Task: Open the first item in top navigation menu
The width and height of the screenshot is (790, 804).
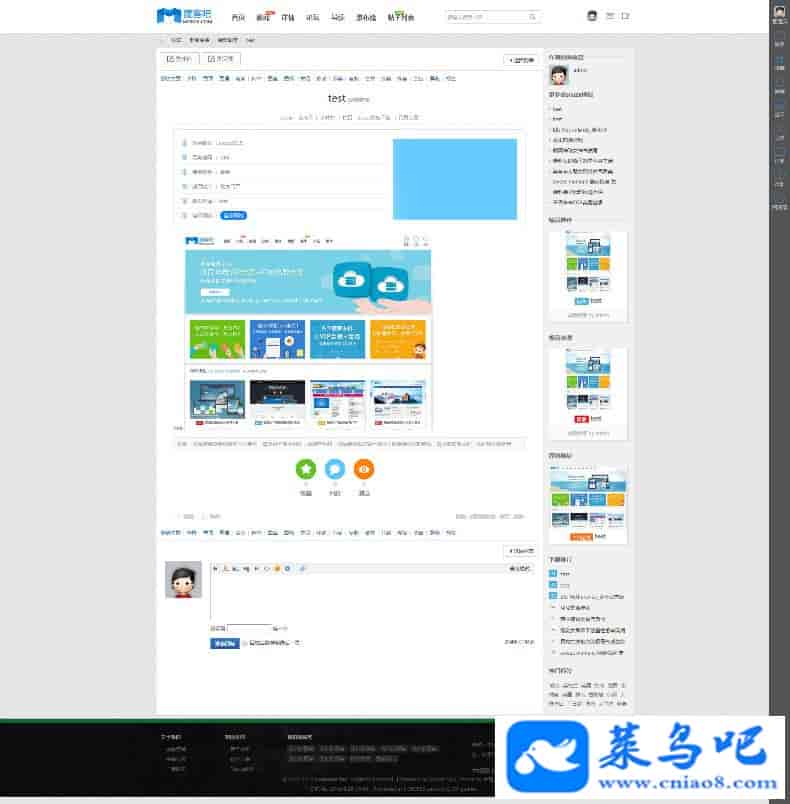Action: 237,17
